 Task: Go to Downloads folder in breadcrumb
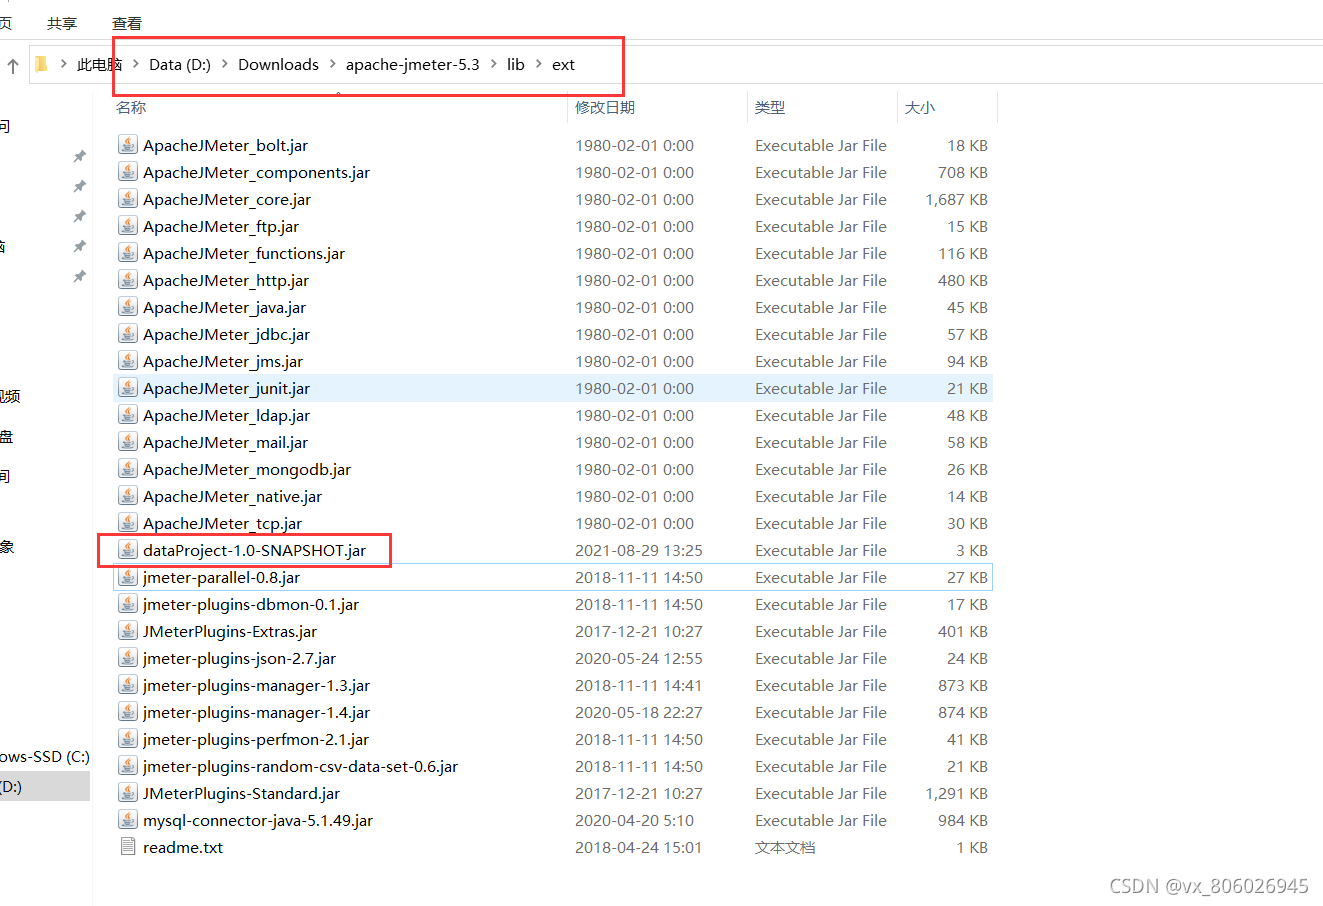[x=278, y=64]
